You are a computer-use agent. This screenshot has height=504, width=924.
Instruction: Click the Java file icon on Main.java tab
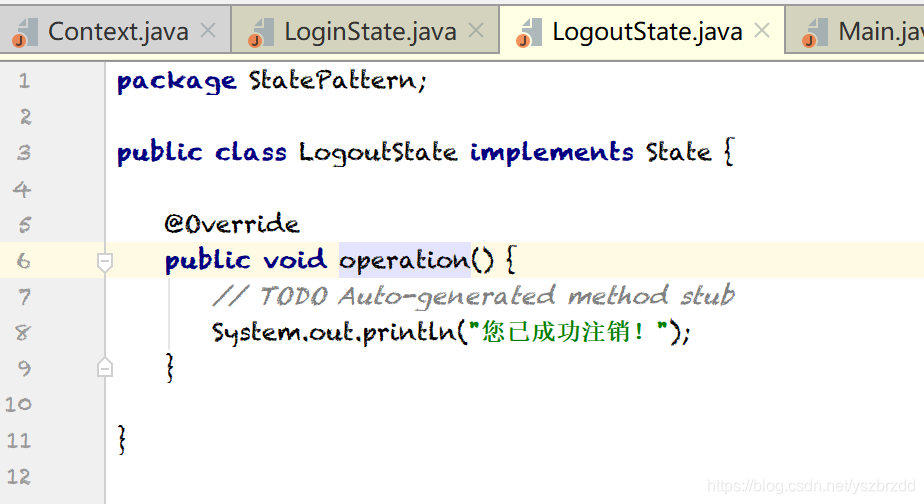tap(815, 32)
